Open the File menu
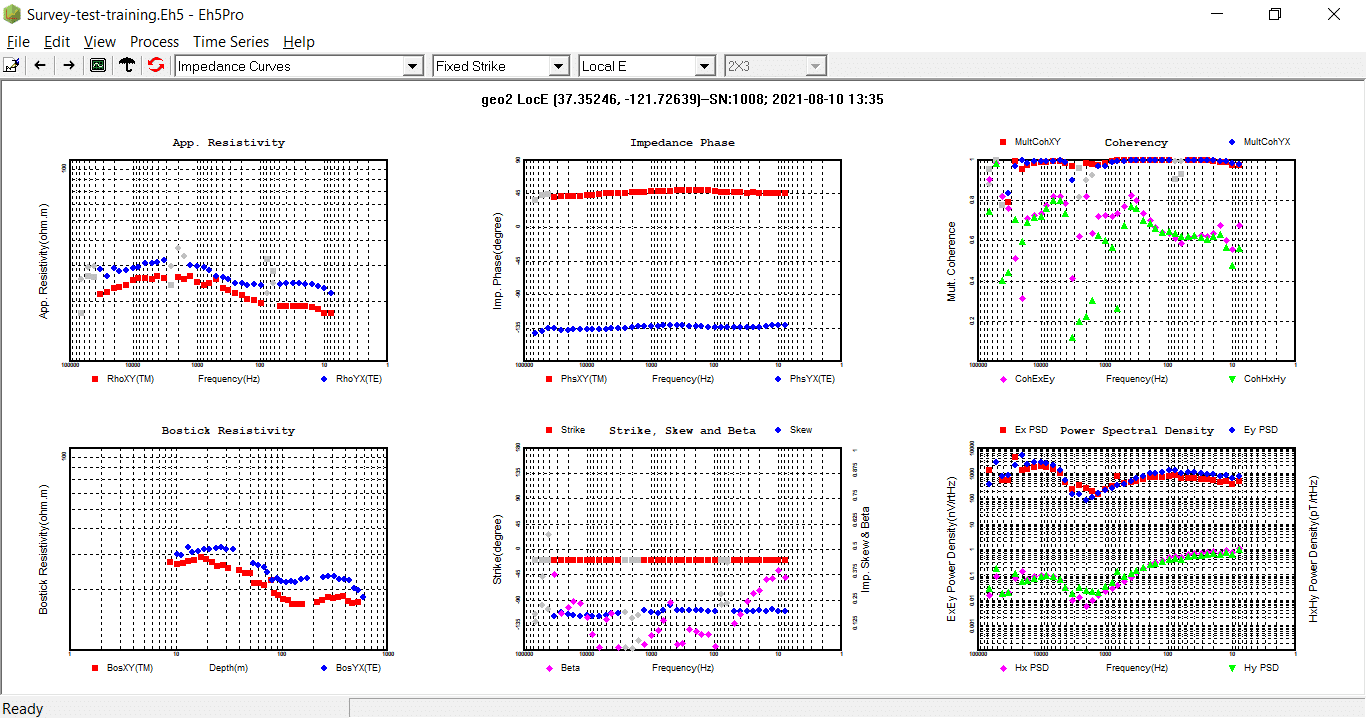 click(x=18, y=42)
